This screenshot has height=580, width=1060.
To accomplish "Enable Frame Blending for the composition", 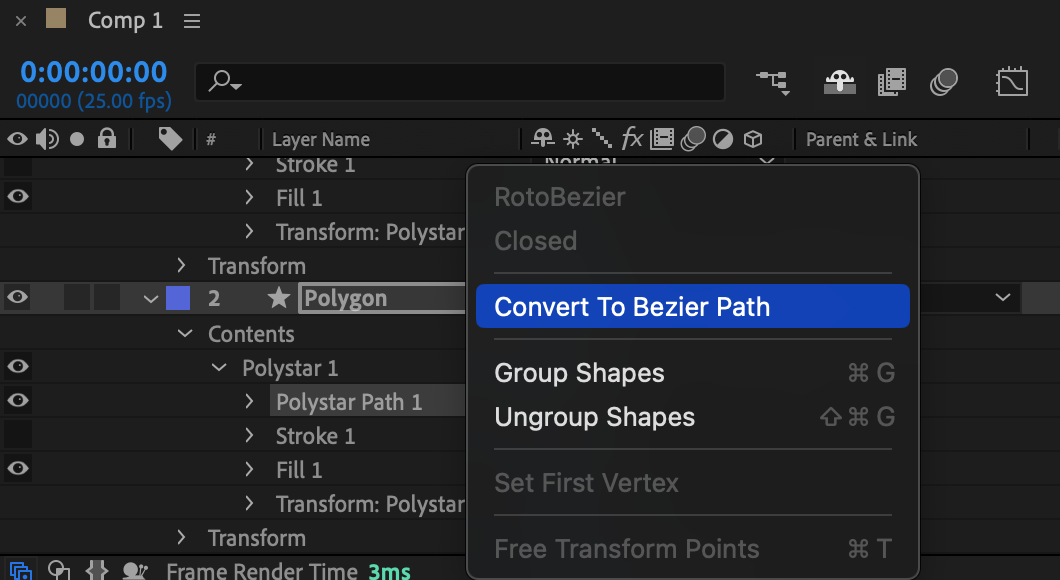I will click(x=892, y=82).
